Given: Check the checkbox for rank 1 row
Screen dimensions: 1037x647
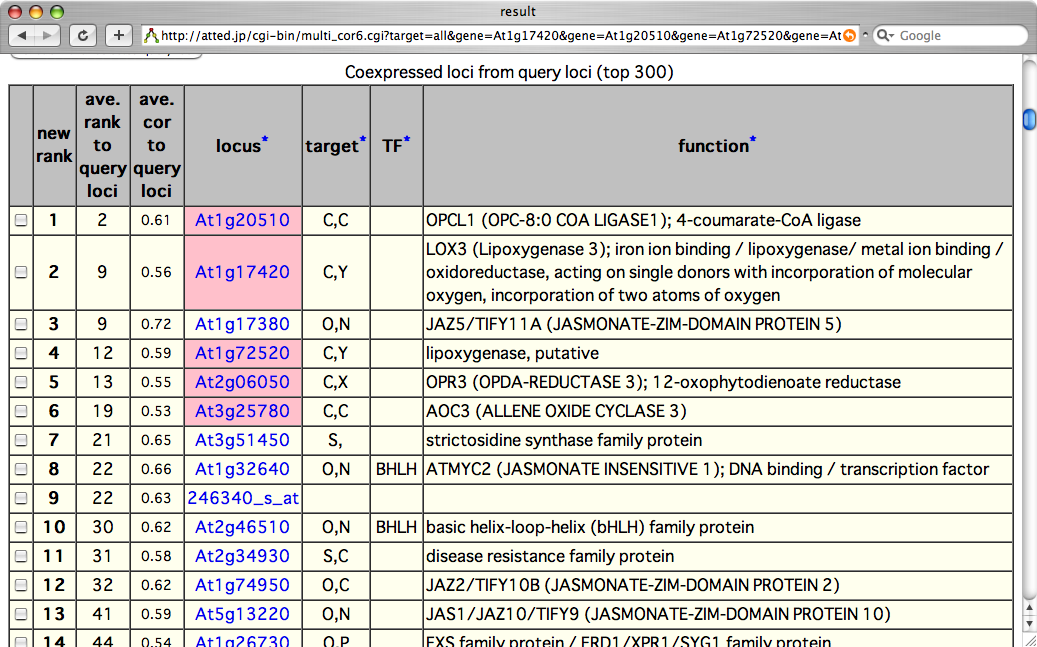Looking at the screenshot, I should point(21,221).
